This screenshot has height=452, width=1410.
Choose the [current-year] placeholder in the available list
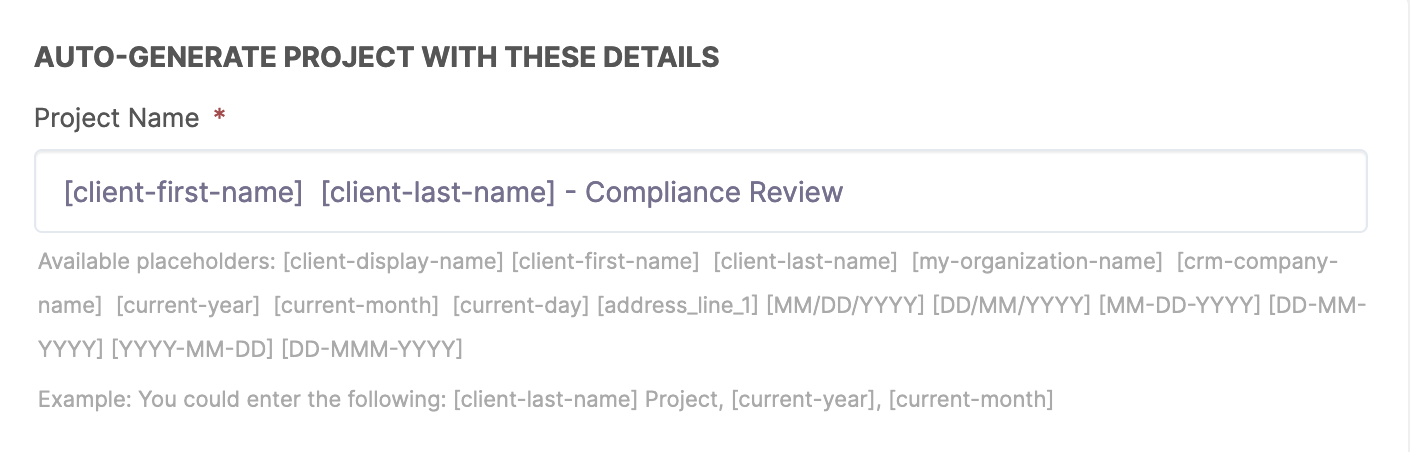(188, 305)
